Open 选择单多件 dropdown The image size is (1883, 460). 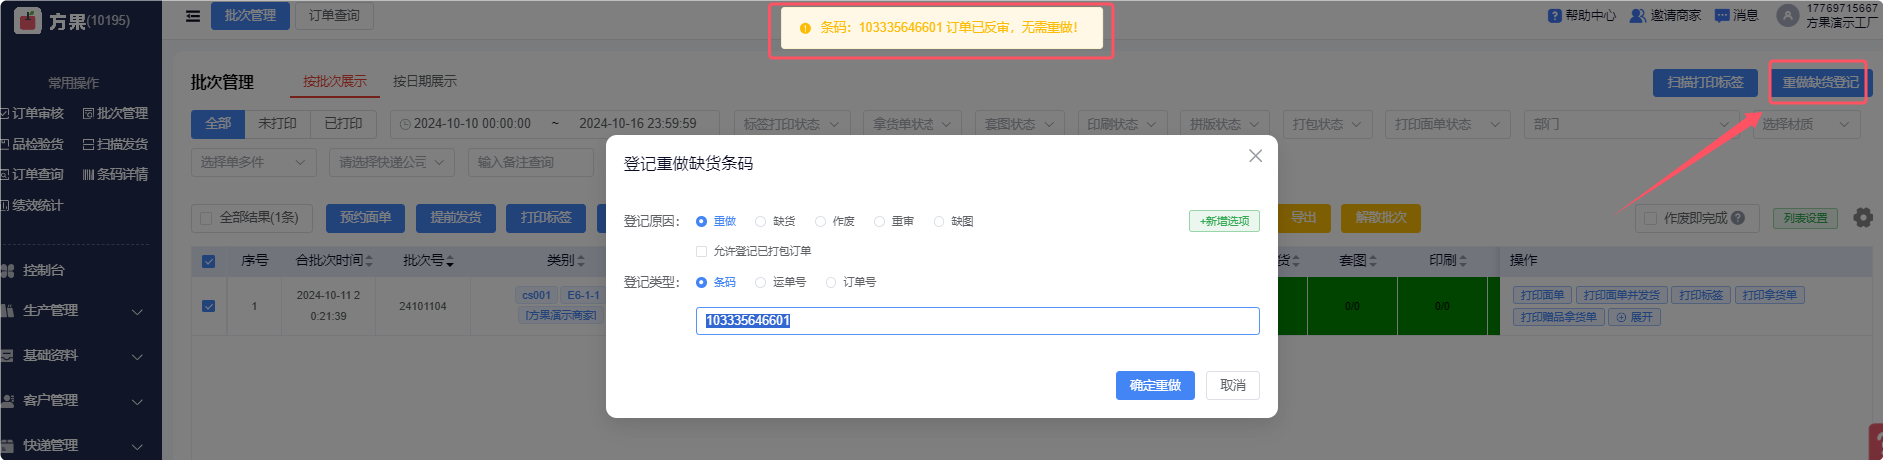tap(253, 162)
